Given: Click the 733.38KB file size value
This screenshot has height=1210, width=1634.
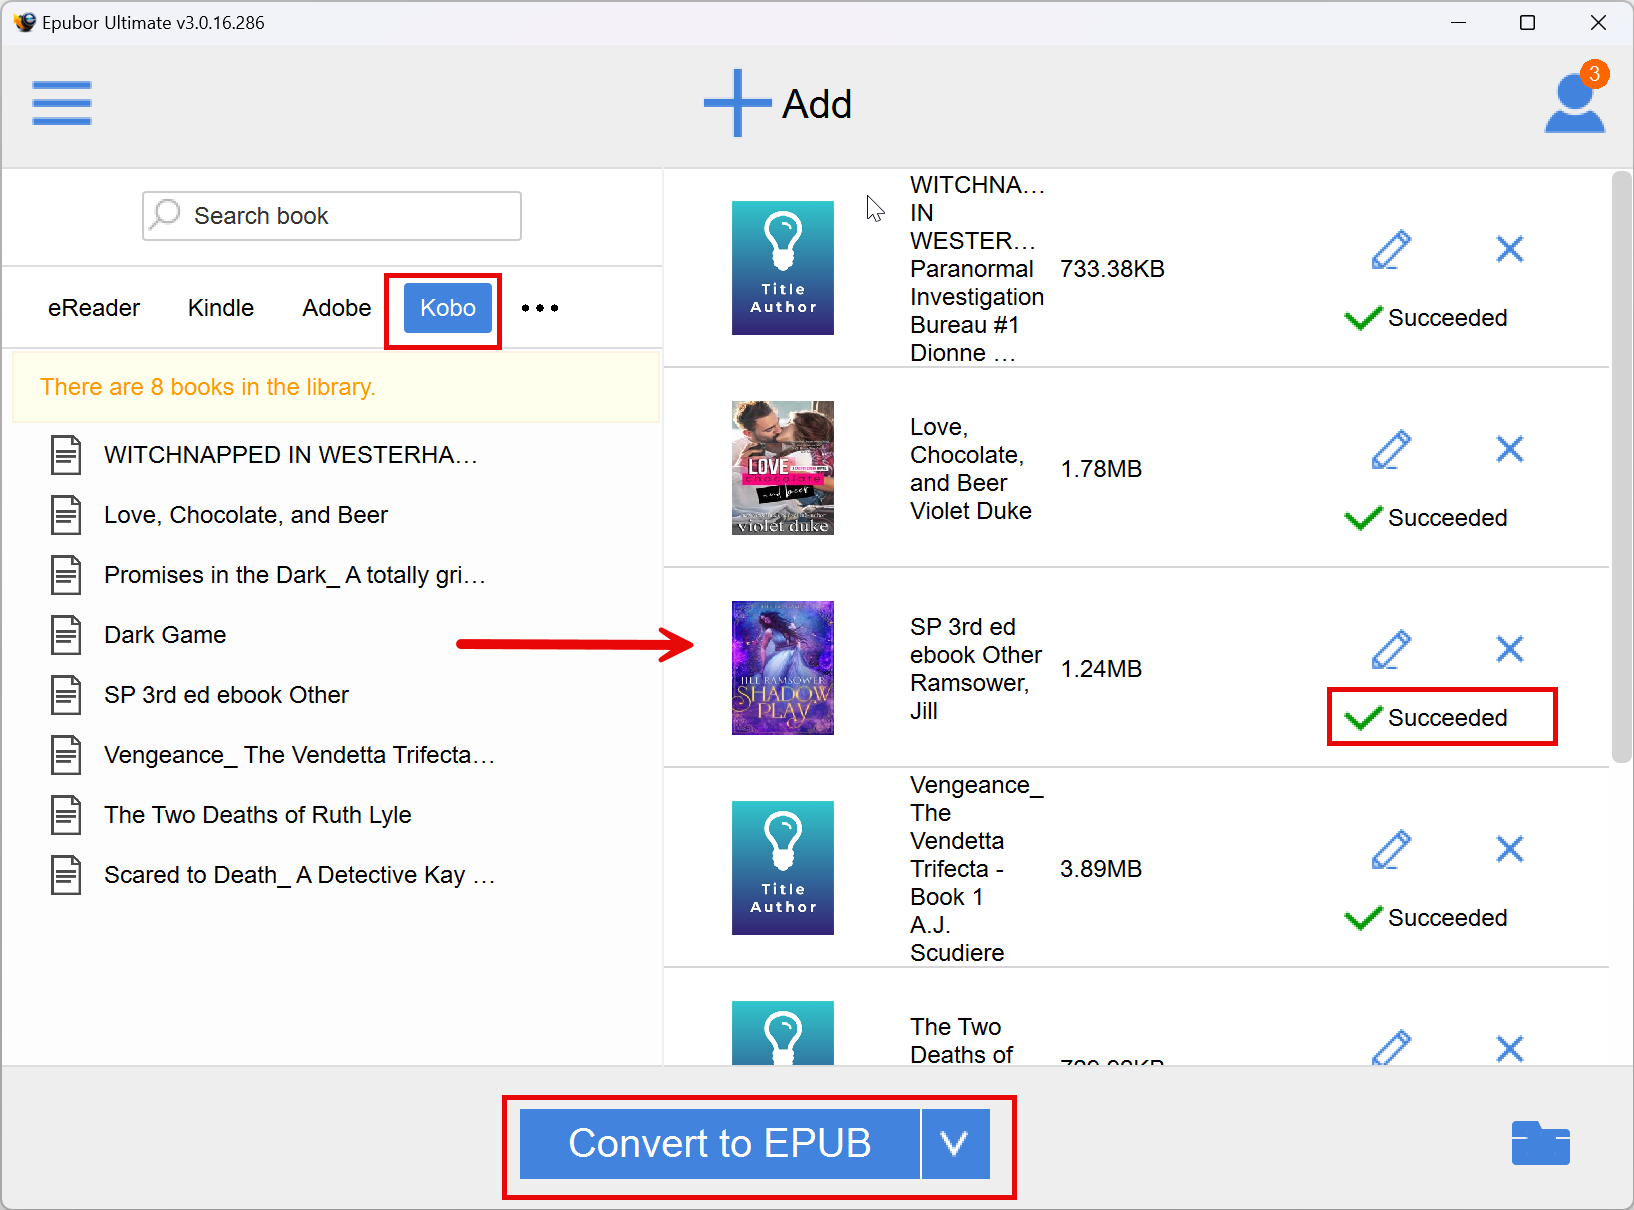Looking at the screenshot, I should [1112, 269].
